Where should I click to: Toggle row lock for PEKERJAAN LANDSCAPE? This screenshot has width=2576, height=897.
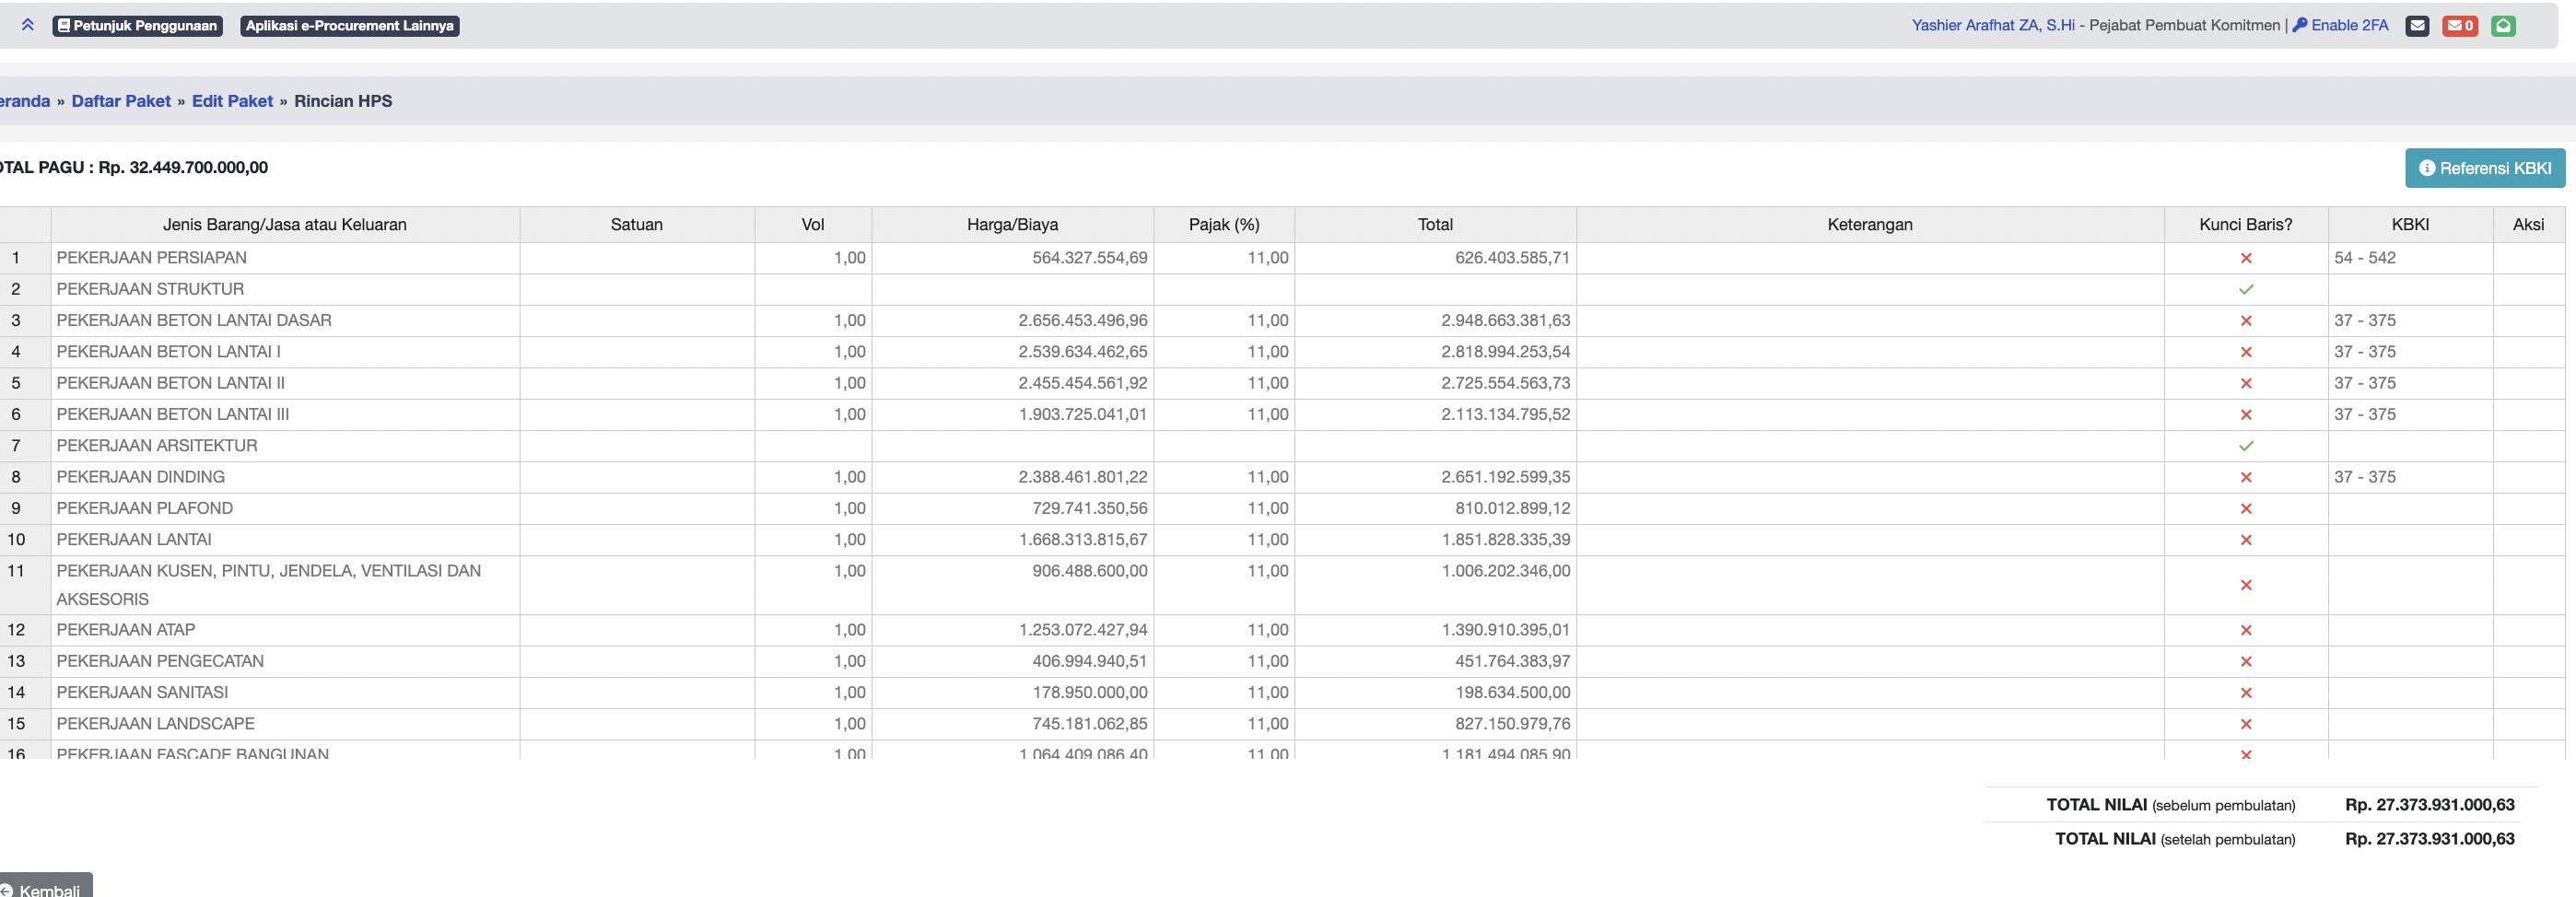pos(2246,724)
